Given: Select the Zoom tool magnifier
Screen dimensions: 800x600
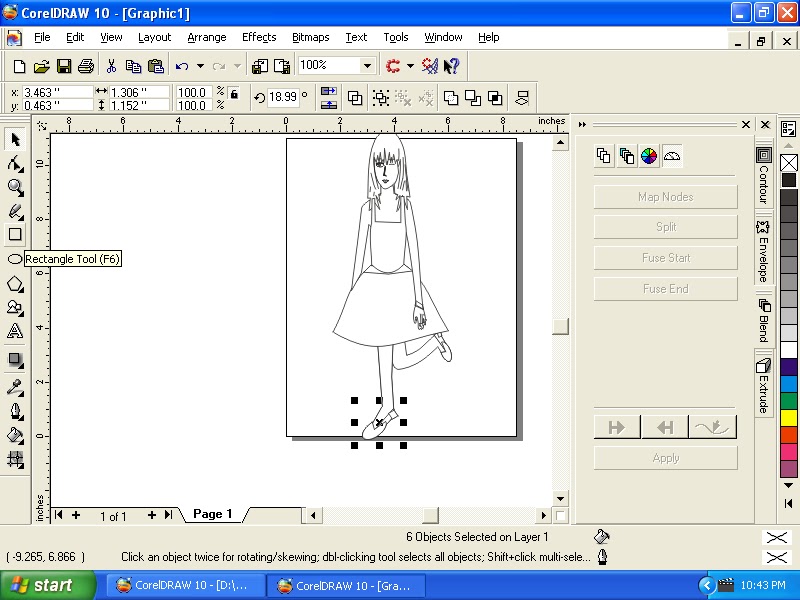Looking at the screenshot, I should [x=15, y=187].
